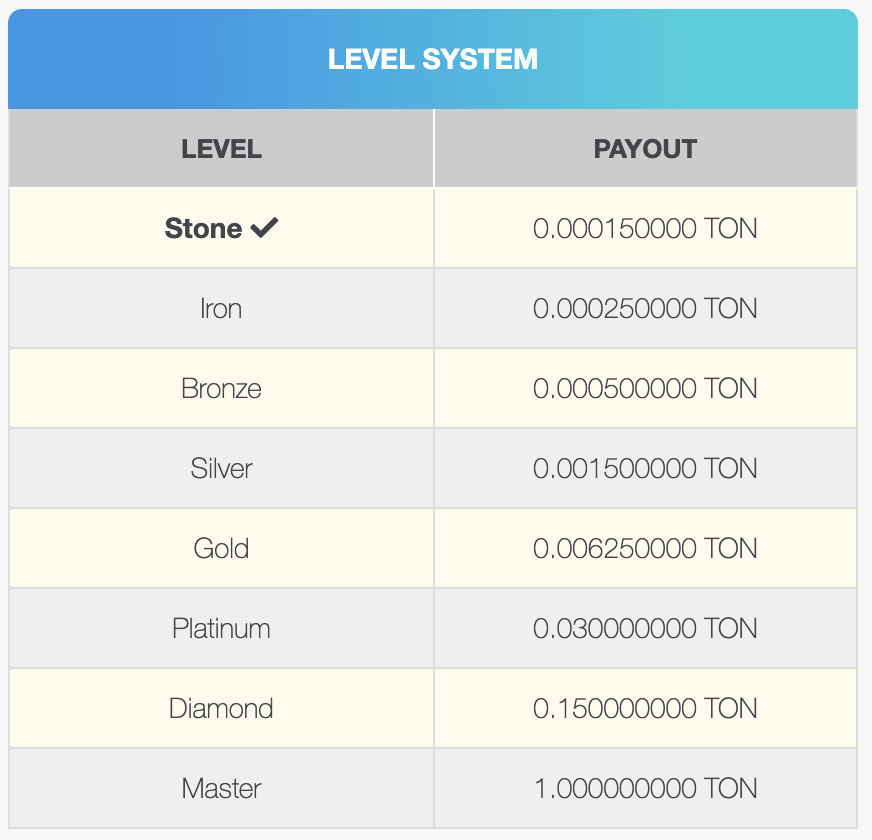This screenshot has width=872, height=840.
Task: Select the Master level row
Action: [x=221, y=788]
